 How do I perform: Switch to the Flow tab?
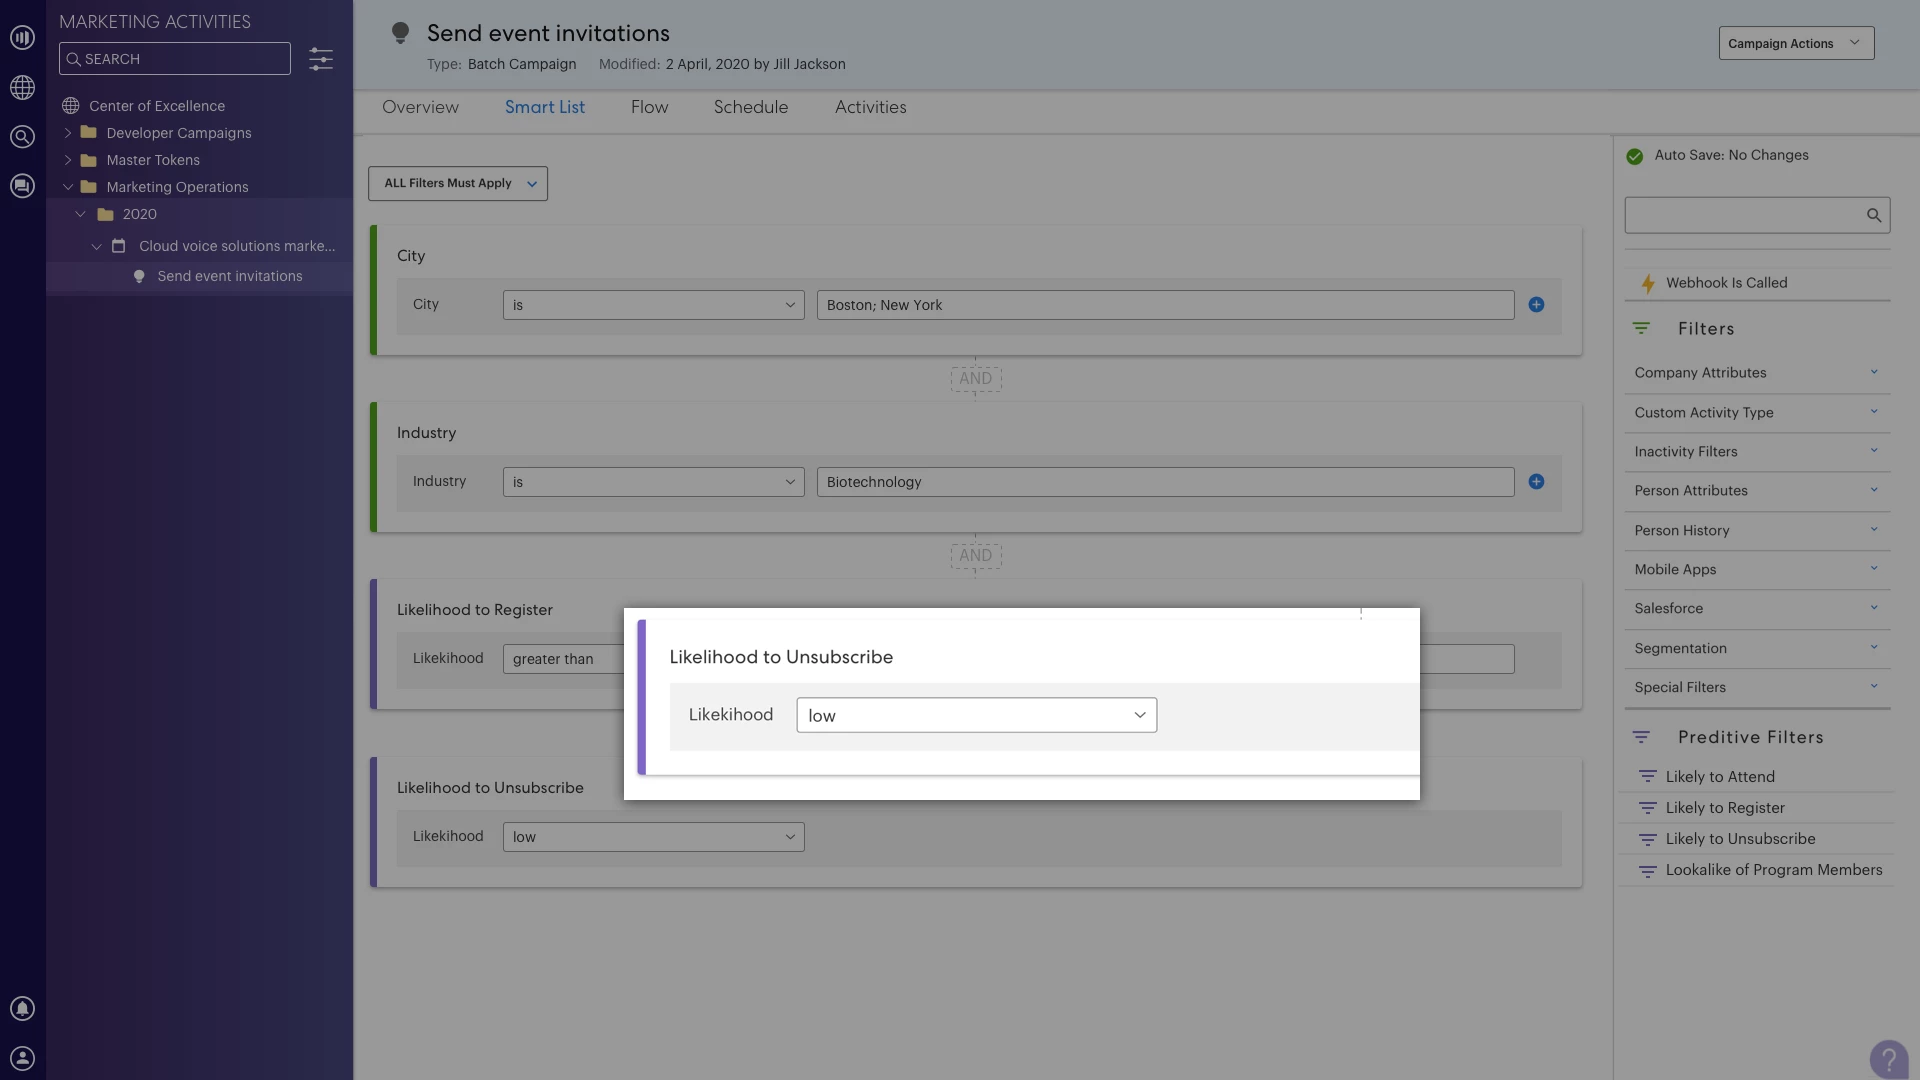(649, 107)
